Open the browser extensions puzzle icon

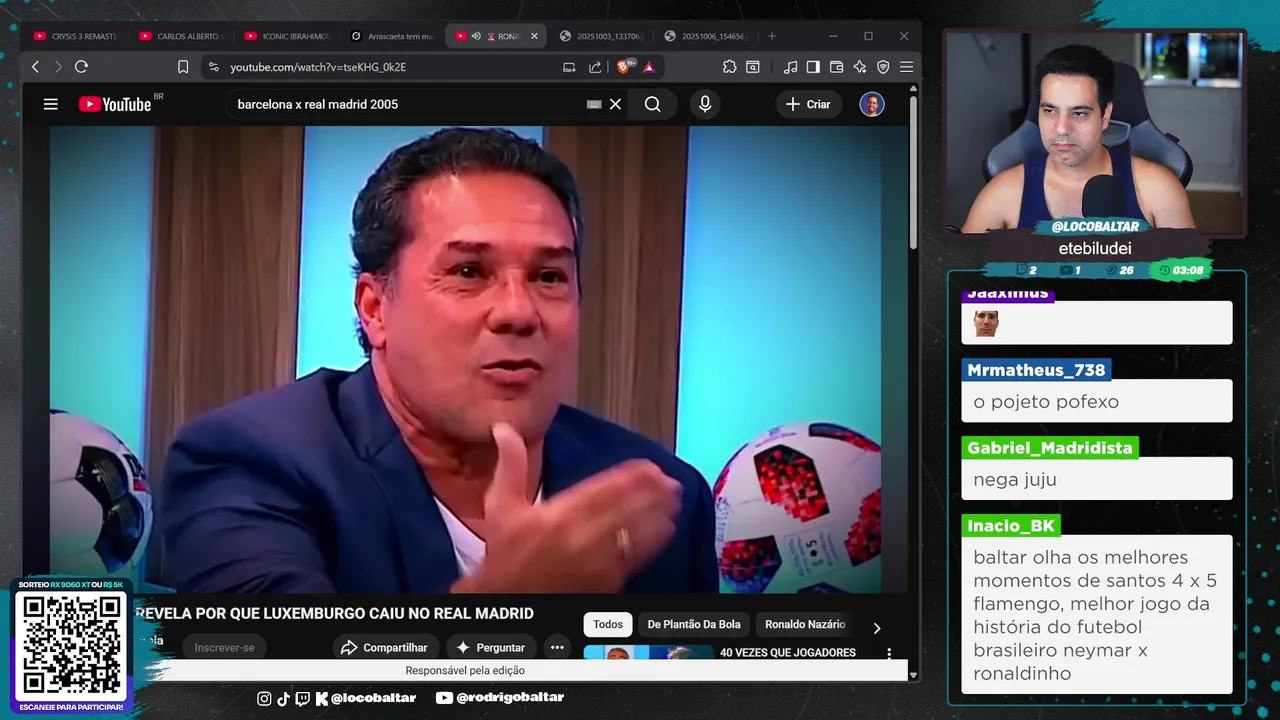(x=729, y=67)
